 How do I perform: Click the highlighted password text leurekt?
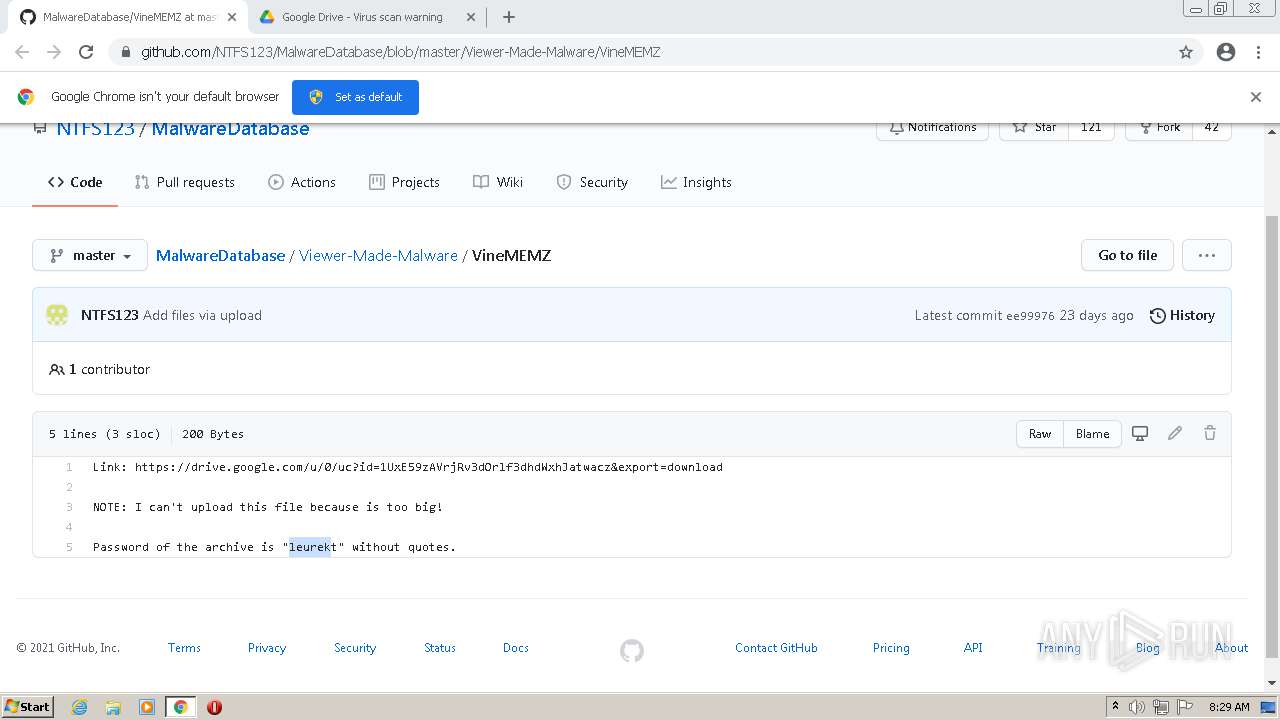pos(313,547)
